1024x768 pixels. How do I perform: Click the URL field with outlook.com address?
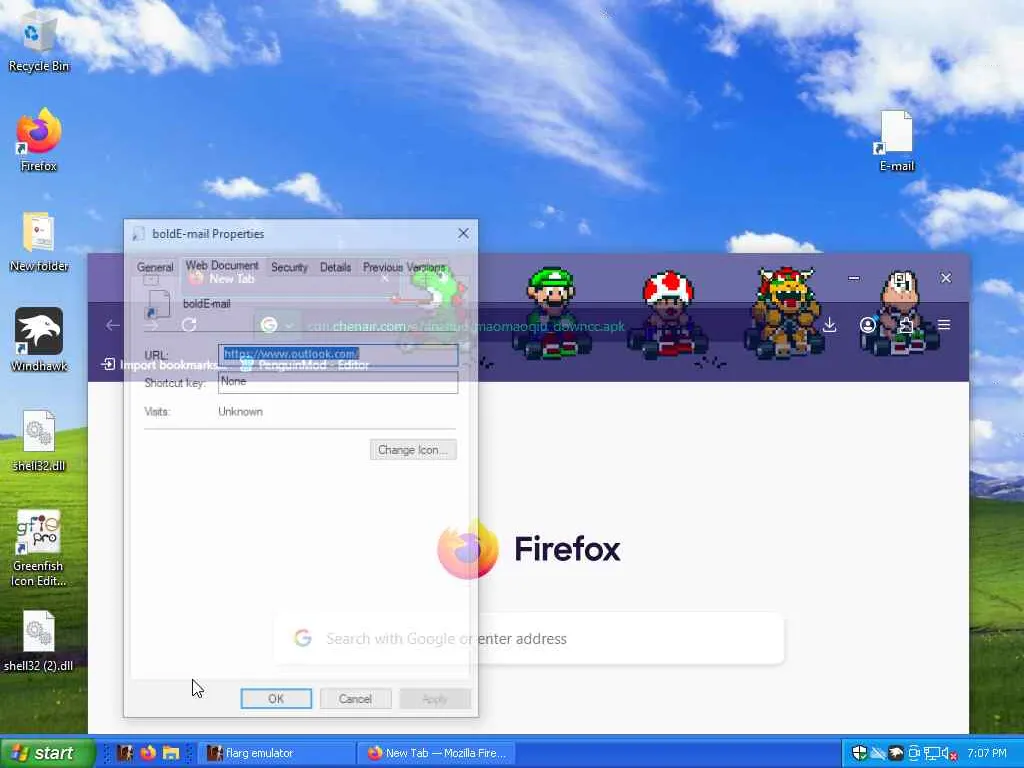(x=338, y=354)
